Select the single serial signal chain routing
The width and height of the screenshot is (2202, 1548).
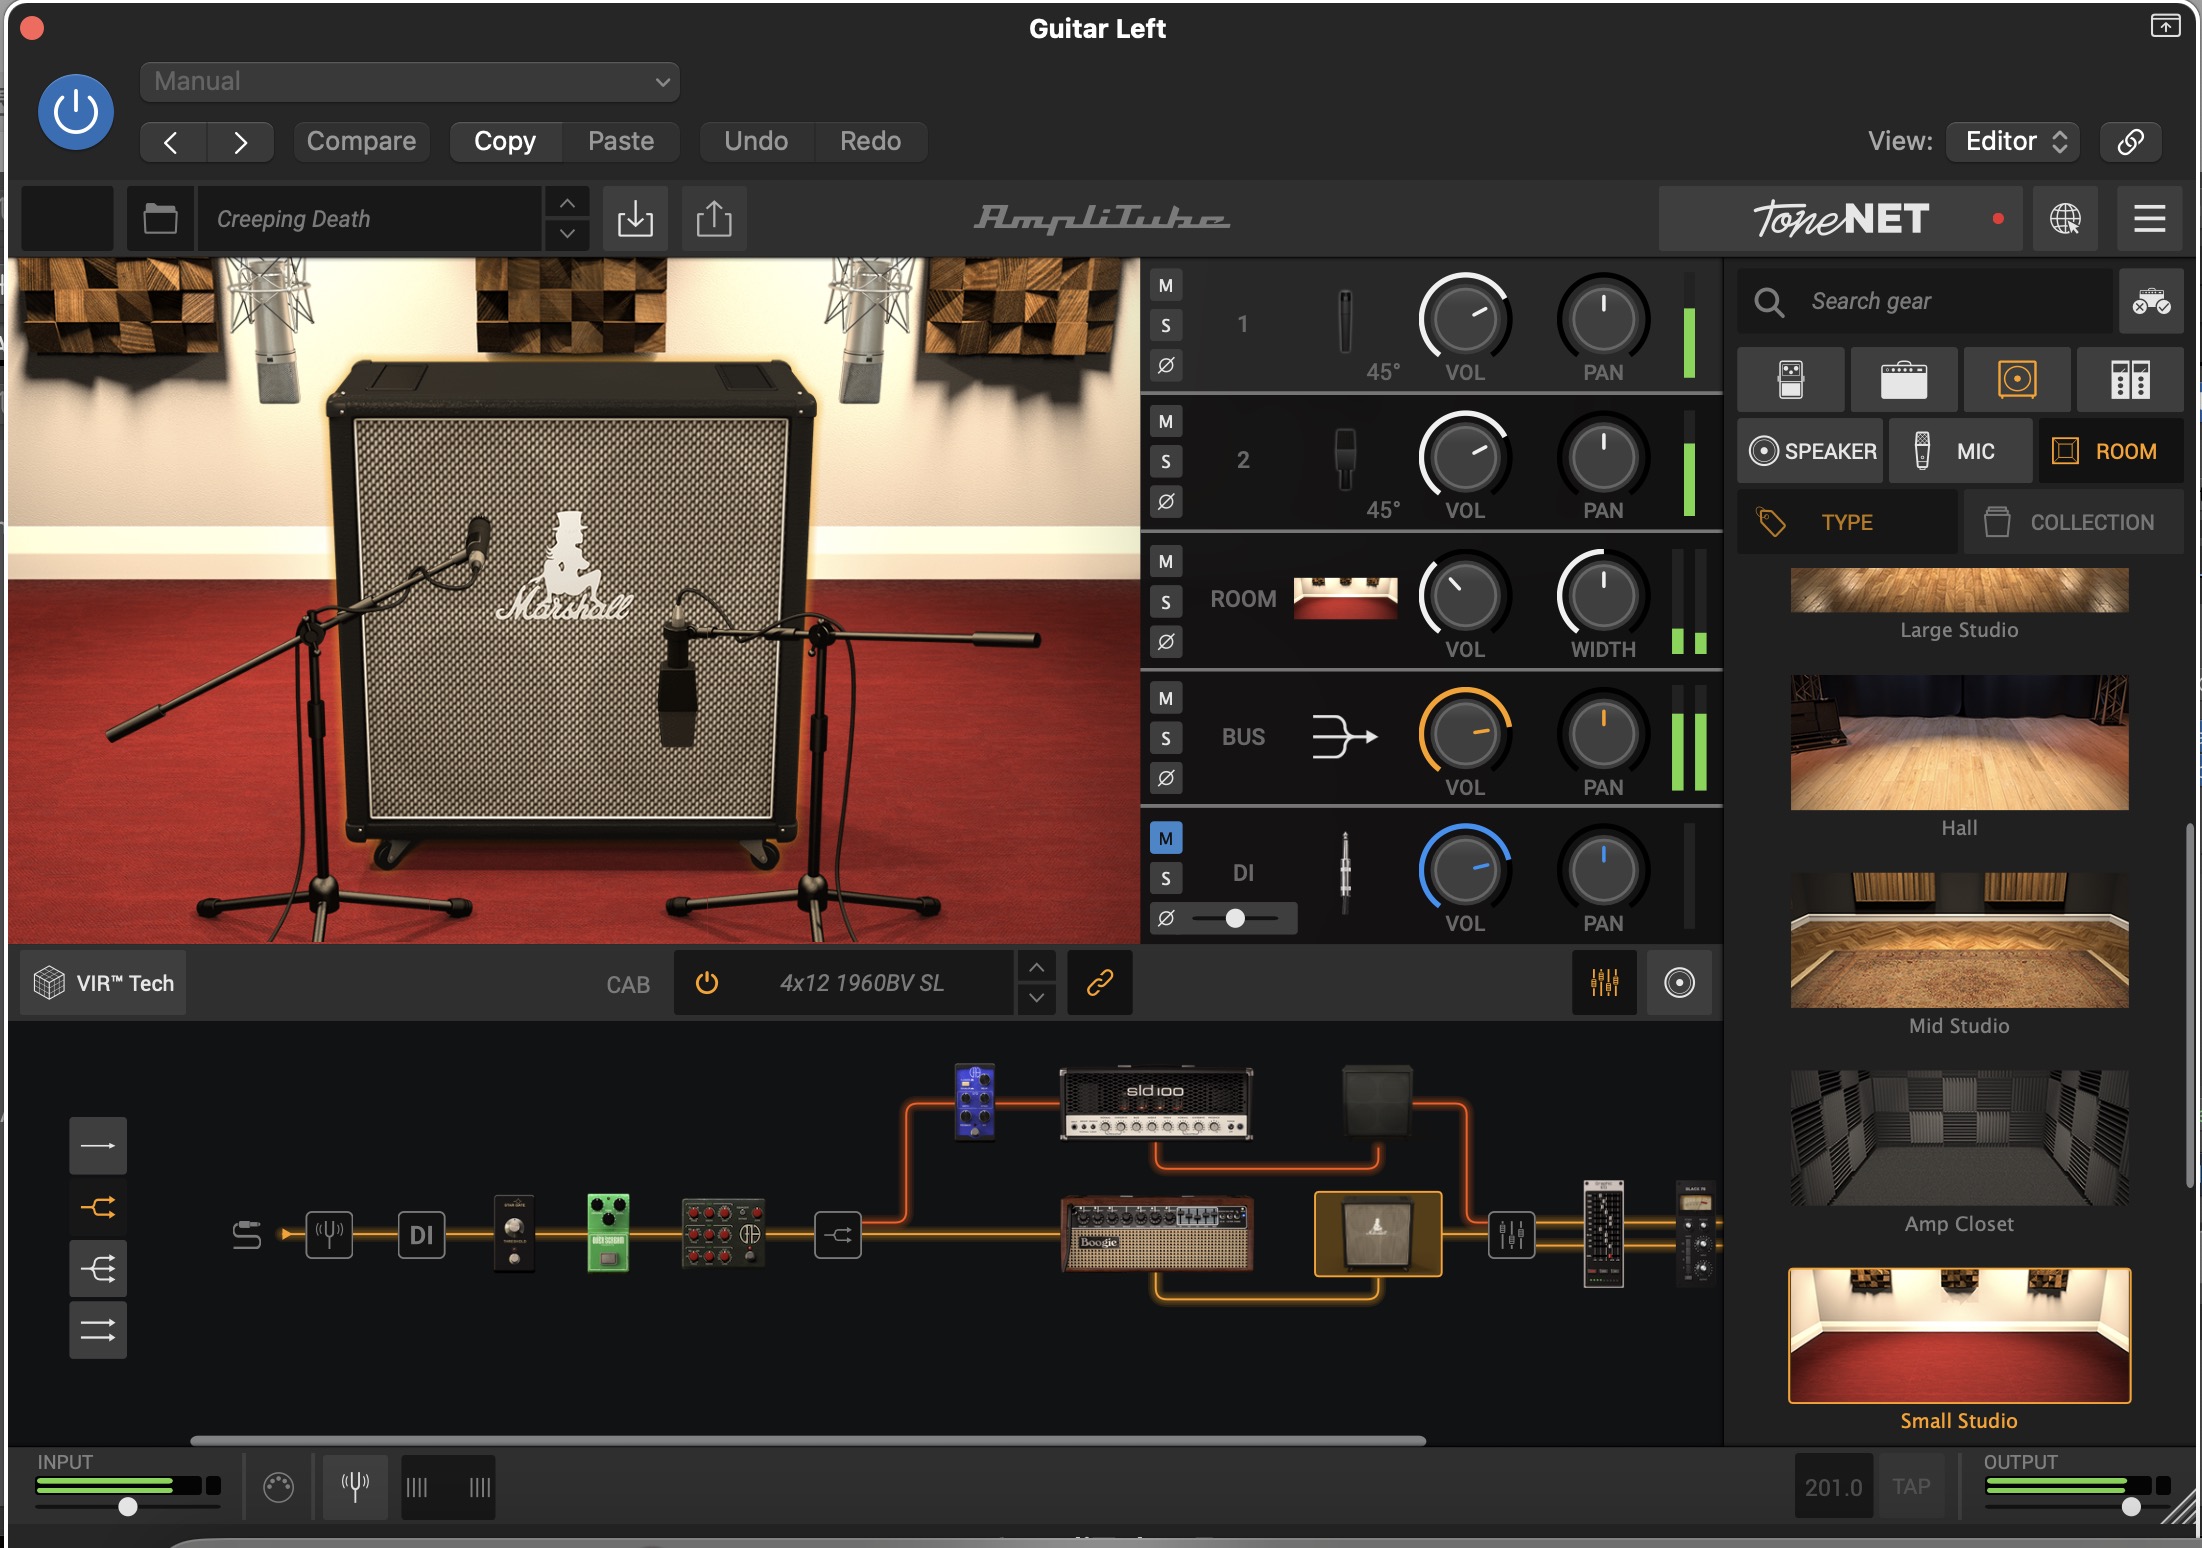pyautogui.click(x=98, y=1146)
